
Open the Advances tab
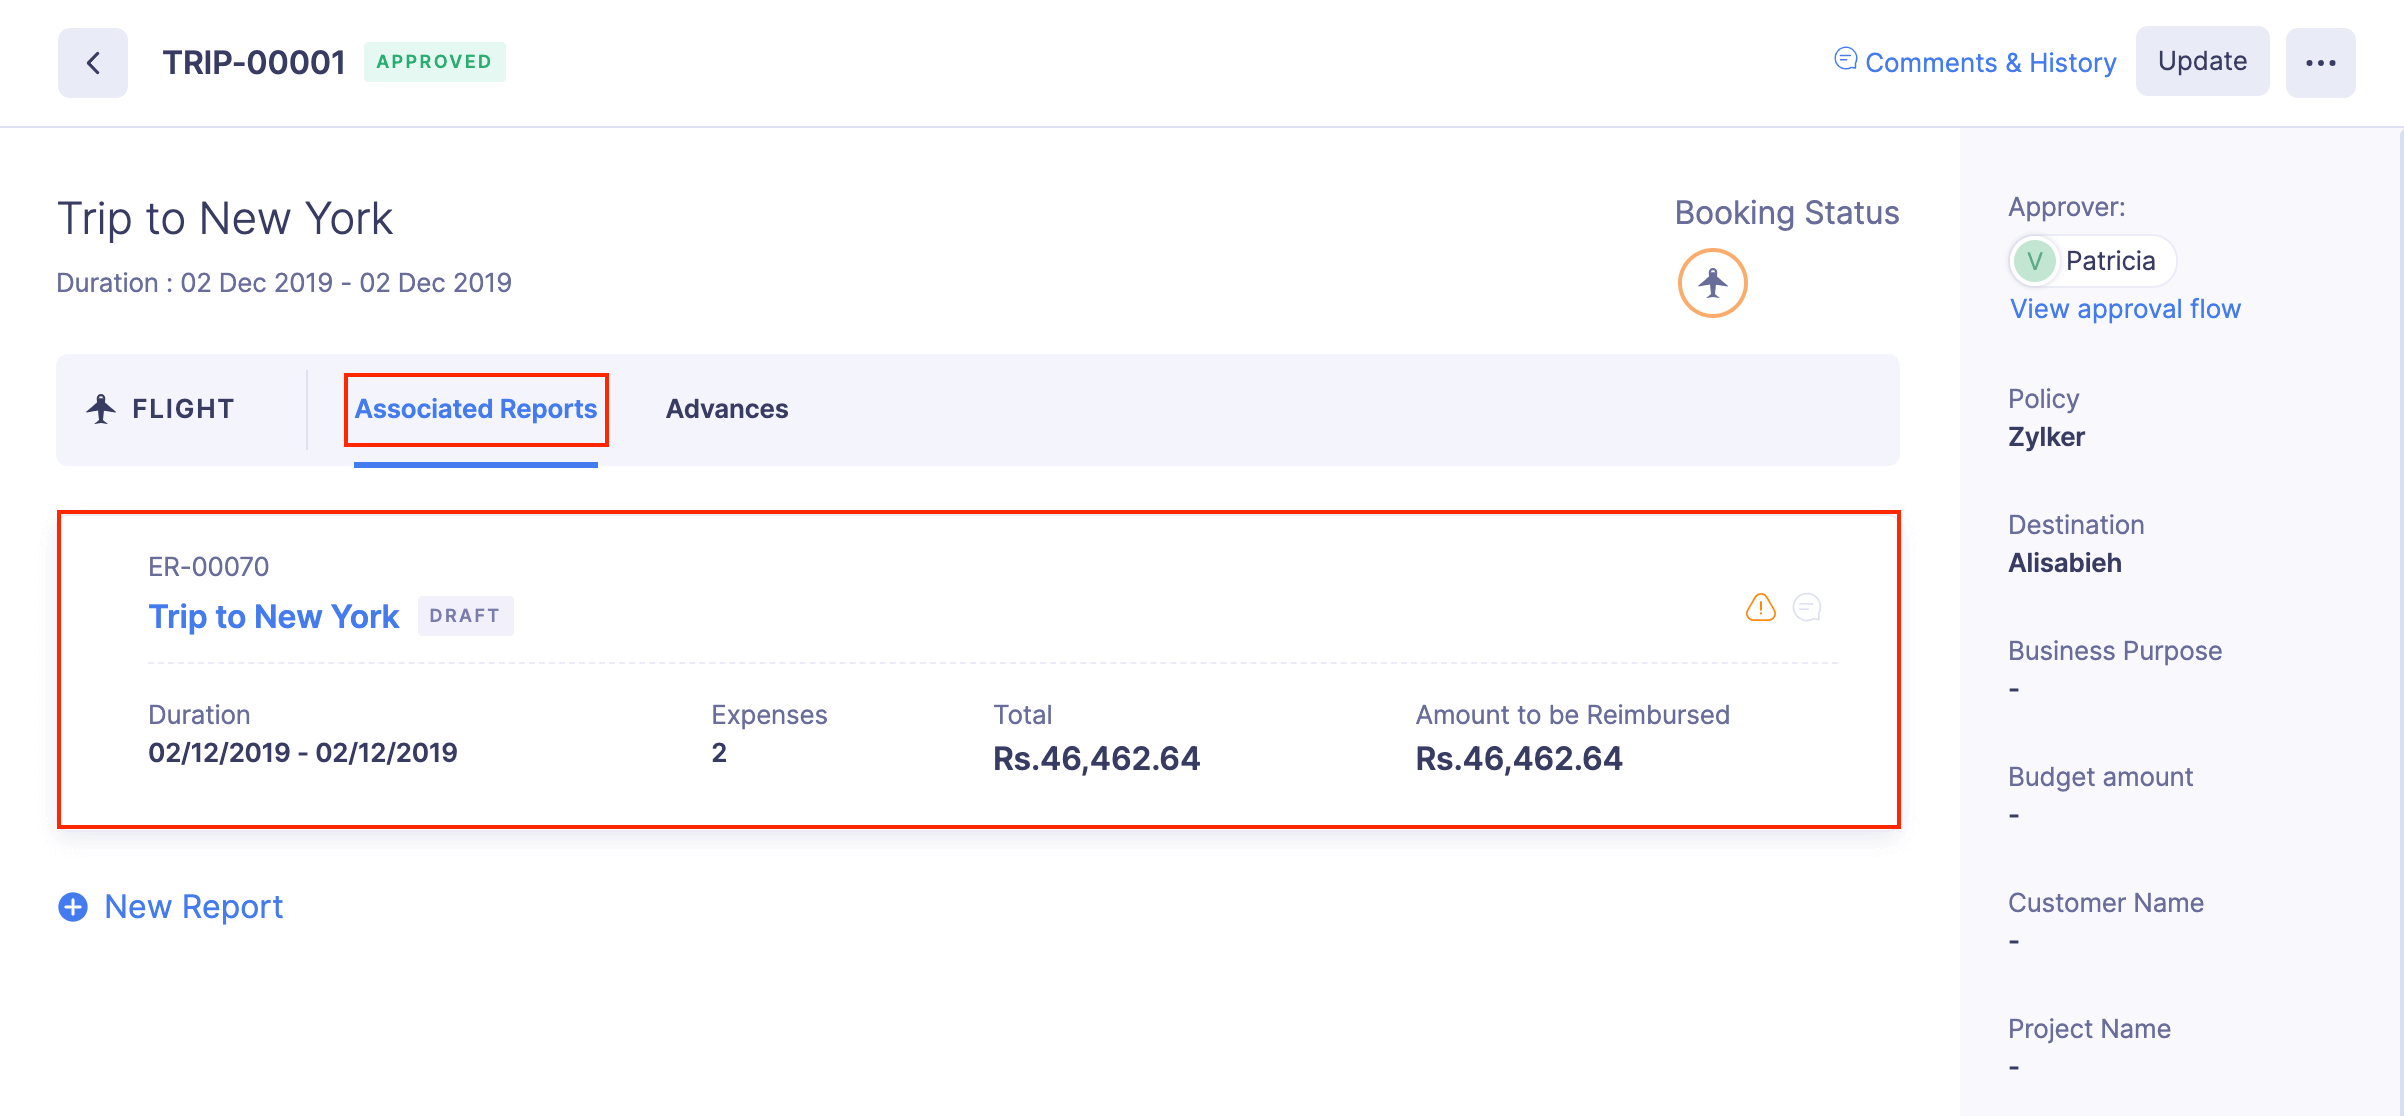[727, 409]
